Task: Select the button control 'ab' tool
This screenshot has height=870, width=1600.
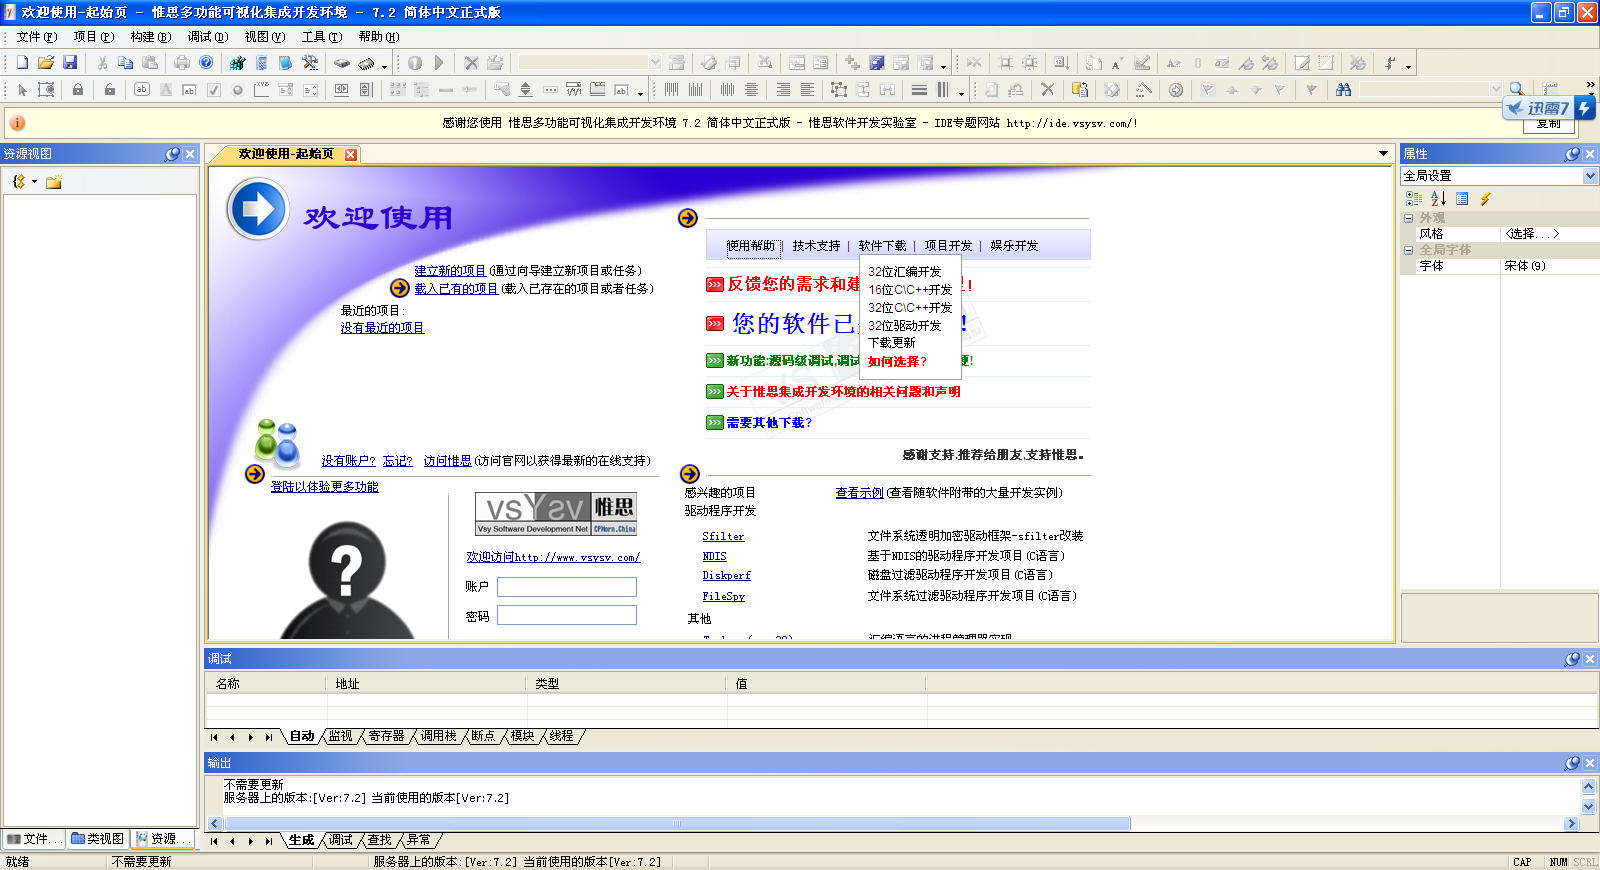Action: click(x=142, y=89)
